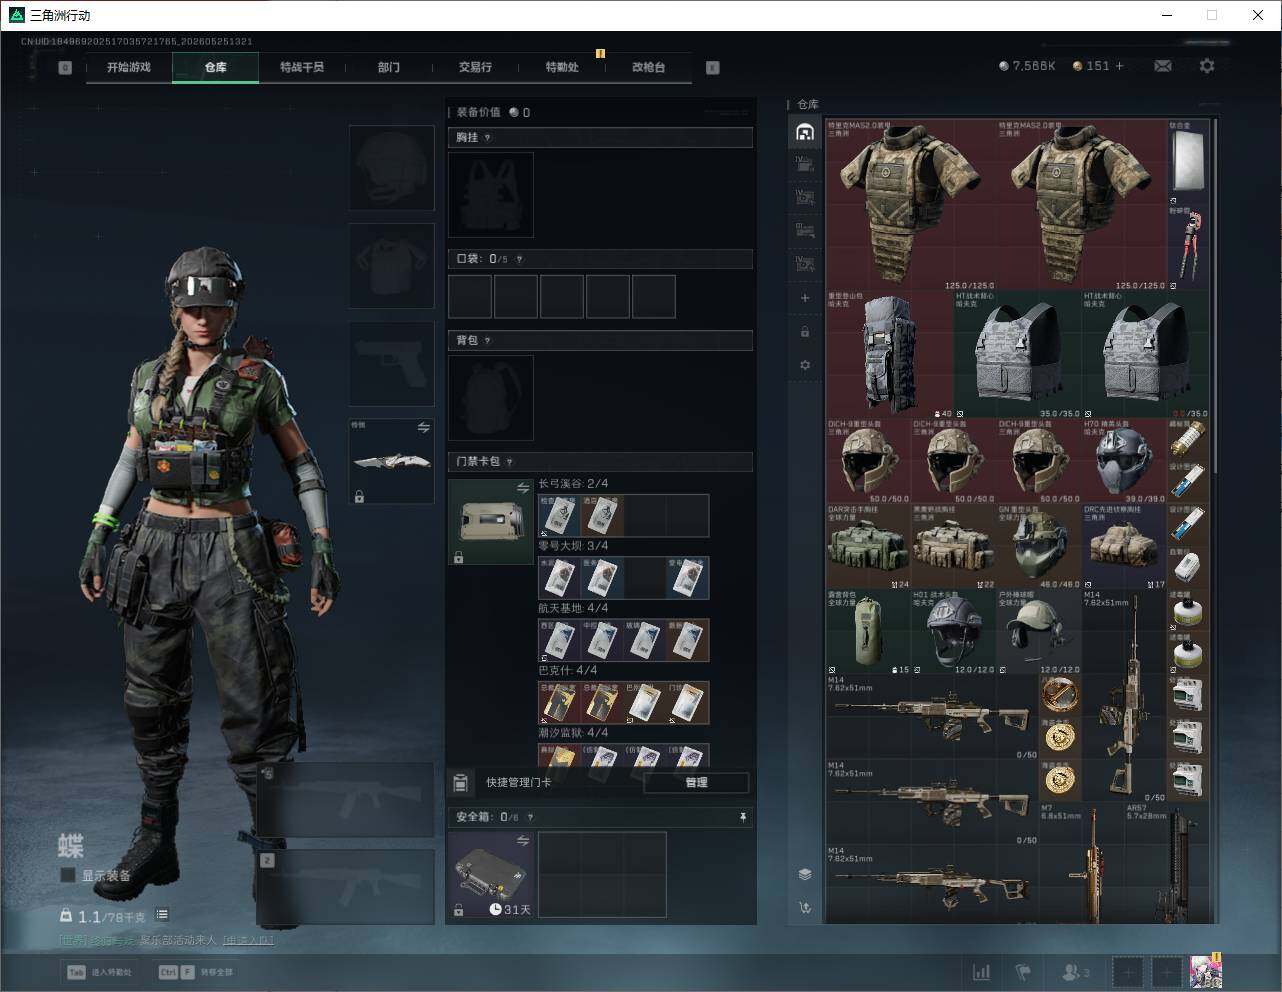Click the 管理 button for key cards
The height and width of the screenshot is (992, 1282).
point(697,782)
